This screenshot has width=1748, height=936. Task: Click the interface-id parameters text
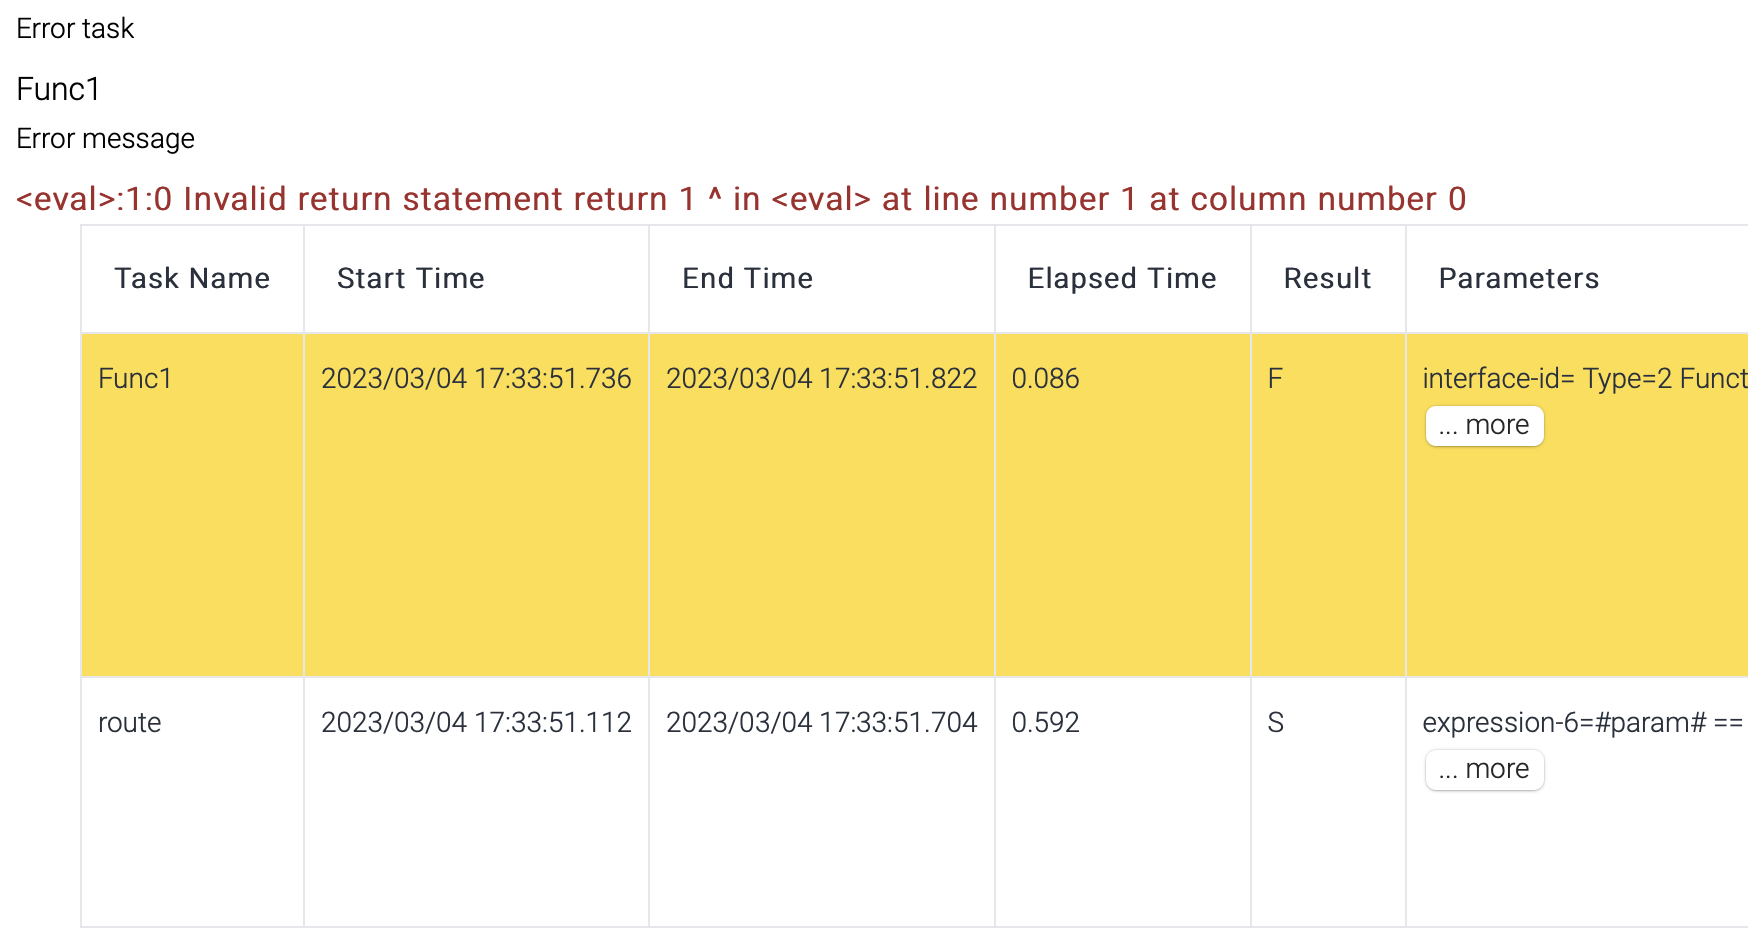click(1584, 379)
